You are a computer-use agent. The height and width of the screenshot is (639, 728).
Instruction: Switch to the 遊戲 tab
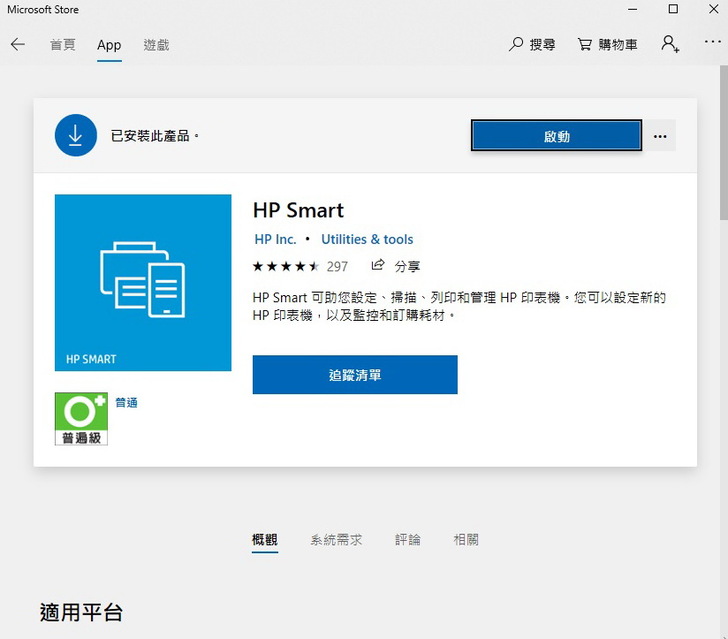(156, 45)
